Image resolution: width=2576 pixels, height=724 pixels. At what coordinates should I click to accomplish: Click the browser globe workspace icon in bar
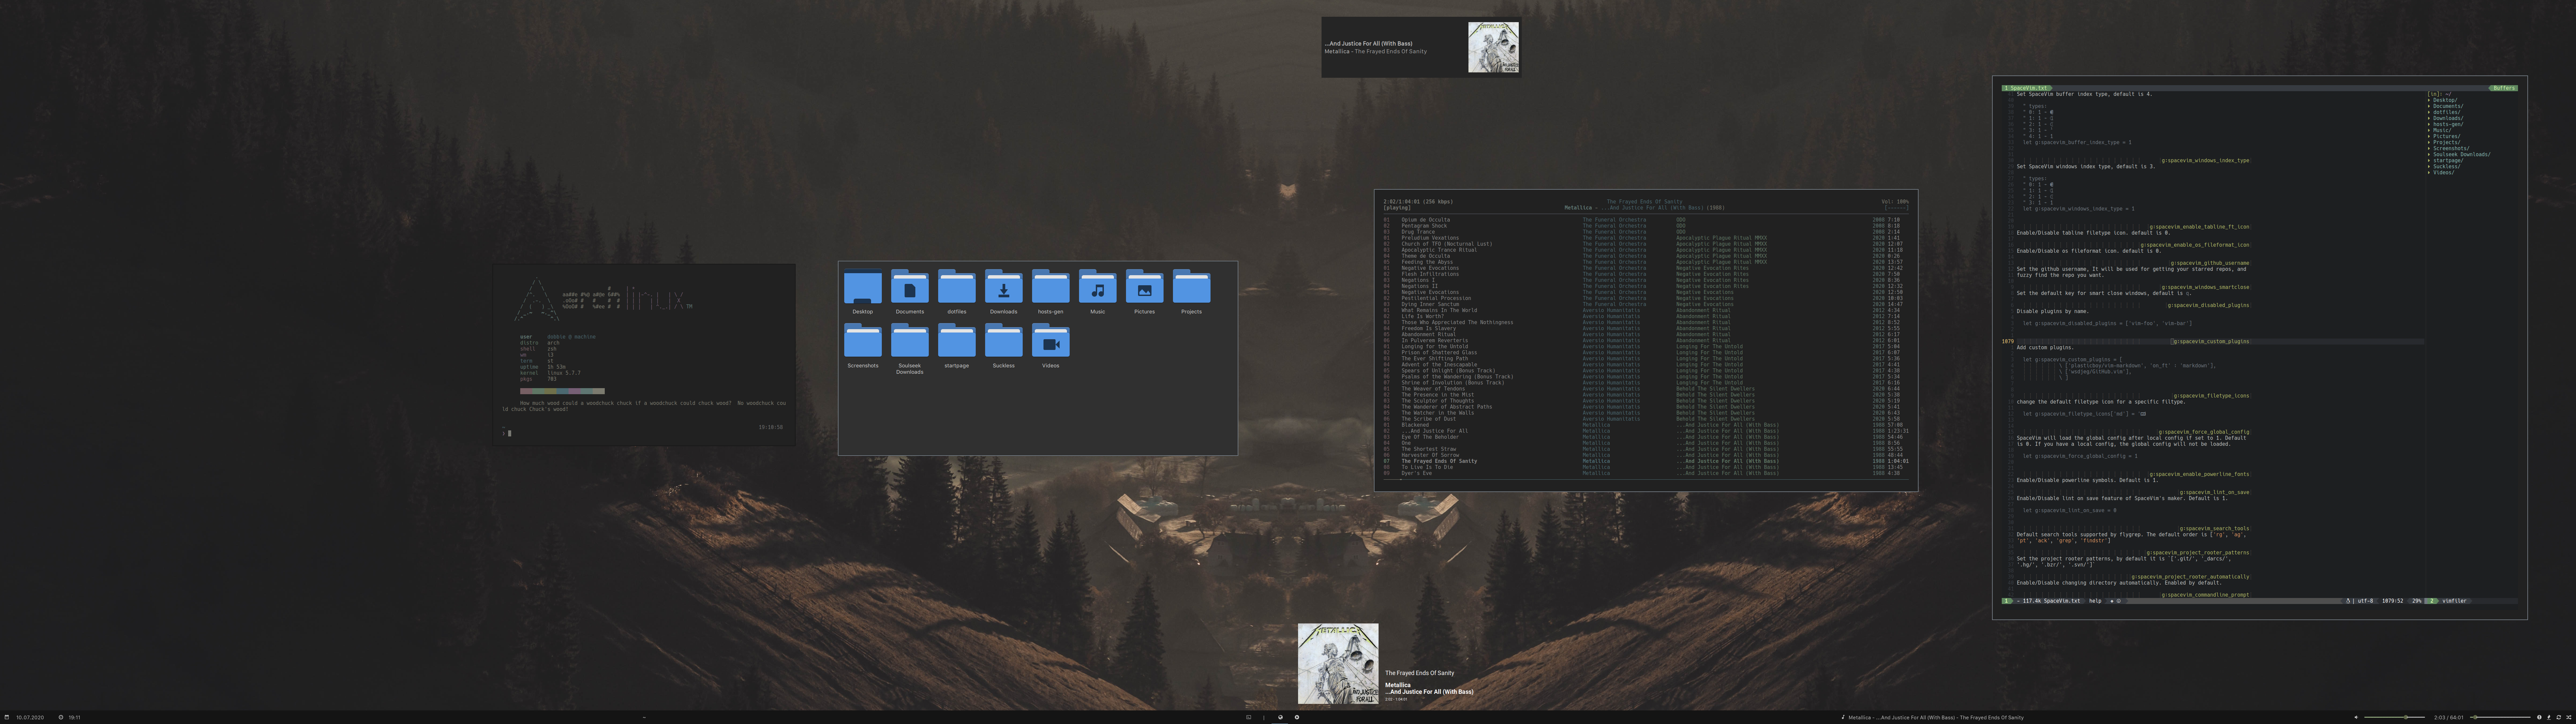point(1281,717)
